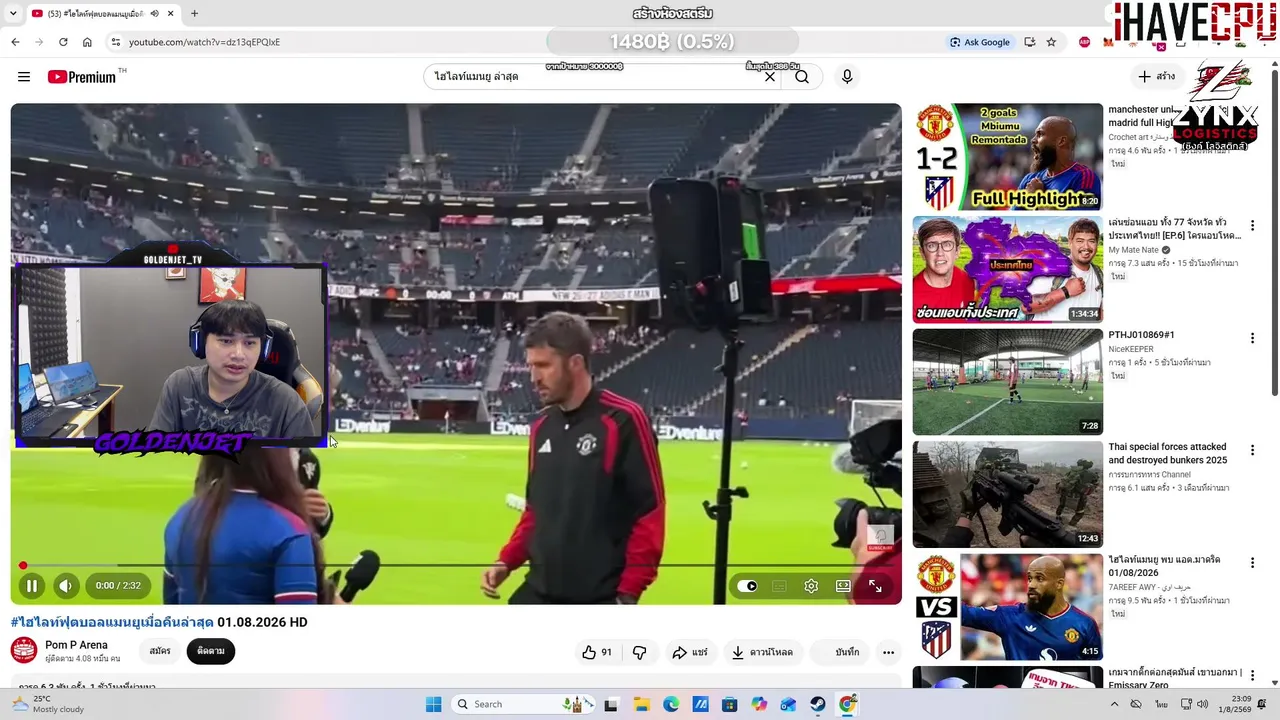Open Ask Google lens button

coord(980,42)
